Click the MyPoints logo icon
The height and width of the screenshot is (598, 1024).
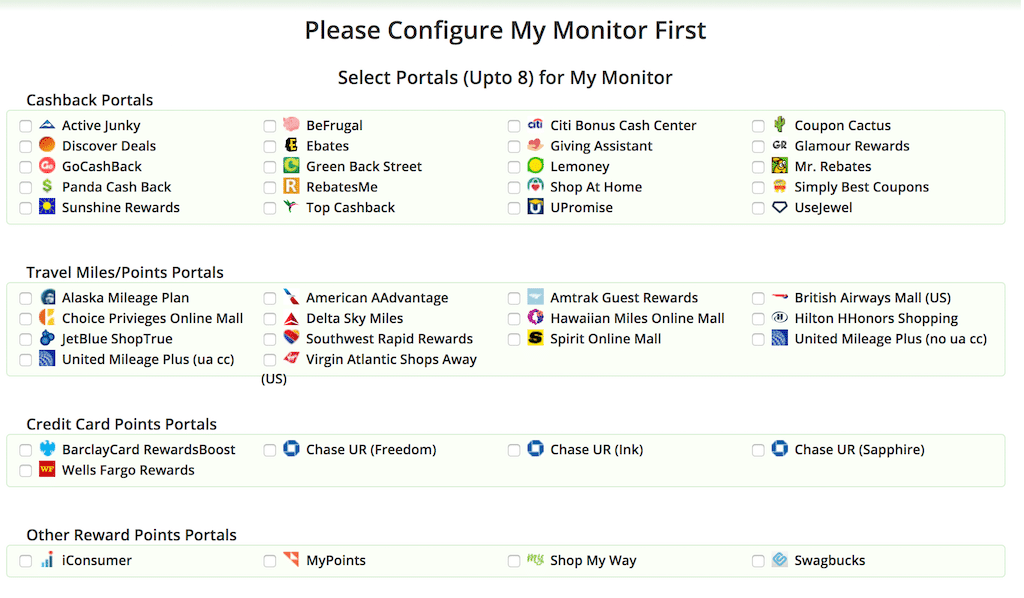[x=291, y=560]
